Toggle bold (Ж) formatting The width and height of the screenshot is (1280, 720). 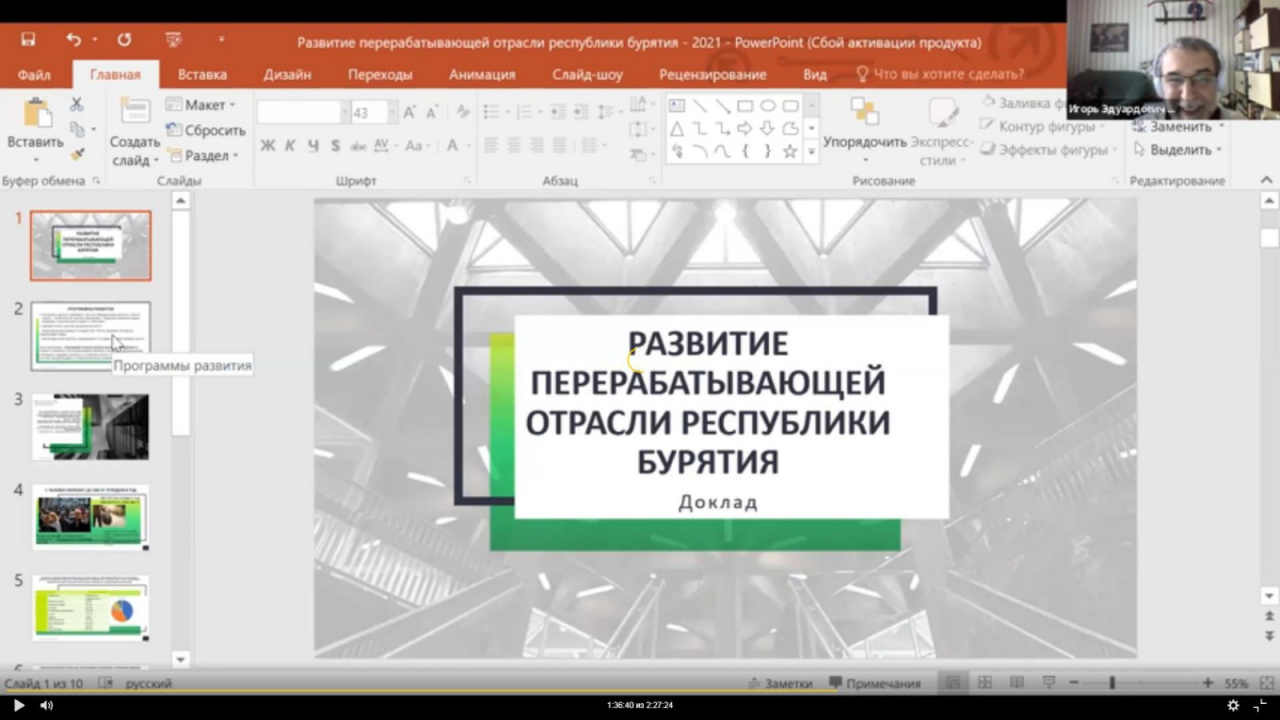[x=267, y=146]
